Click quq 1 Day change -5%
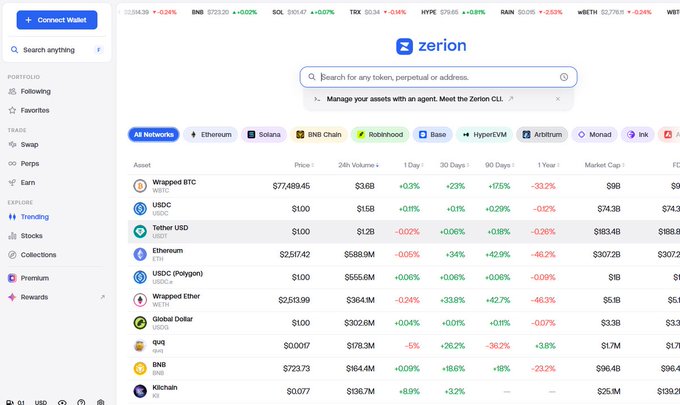Screen dimensions: 680x405 coord(412,346)
